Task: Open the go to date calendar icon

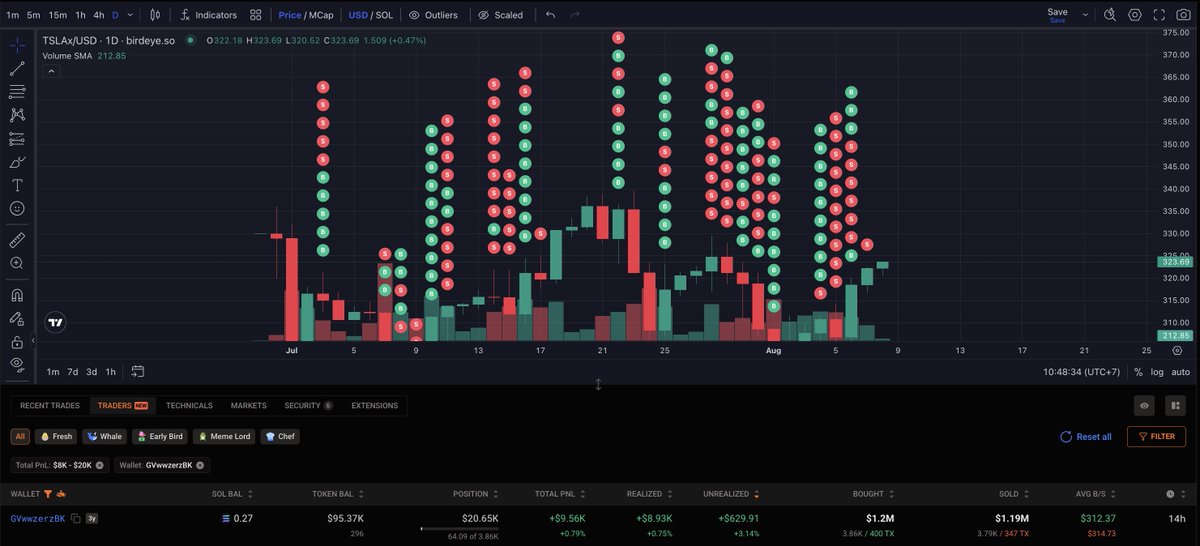Action: pyautogui.click(x=137, y=371)
